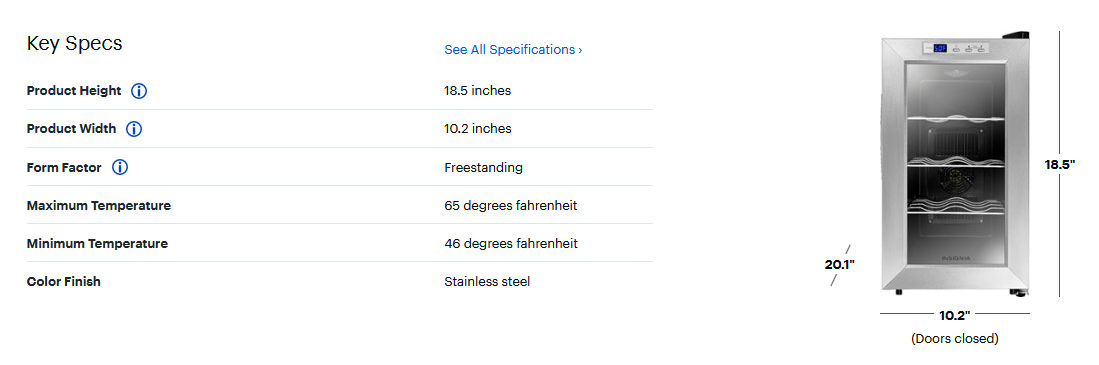The width and height of the screenshot is (1099, 365).
Task: Click the chevron after See All Specifications
Action: point(580,50)
